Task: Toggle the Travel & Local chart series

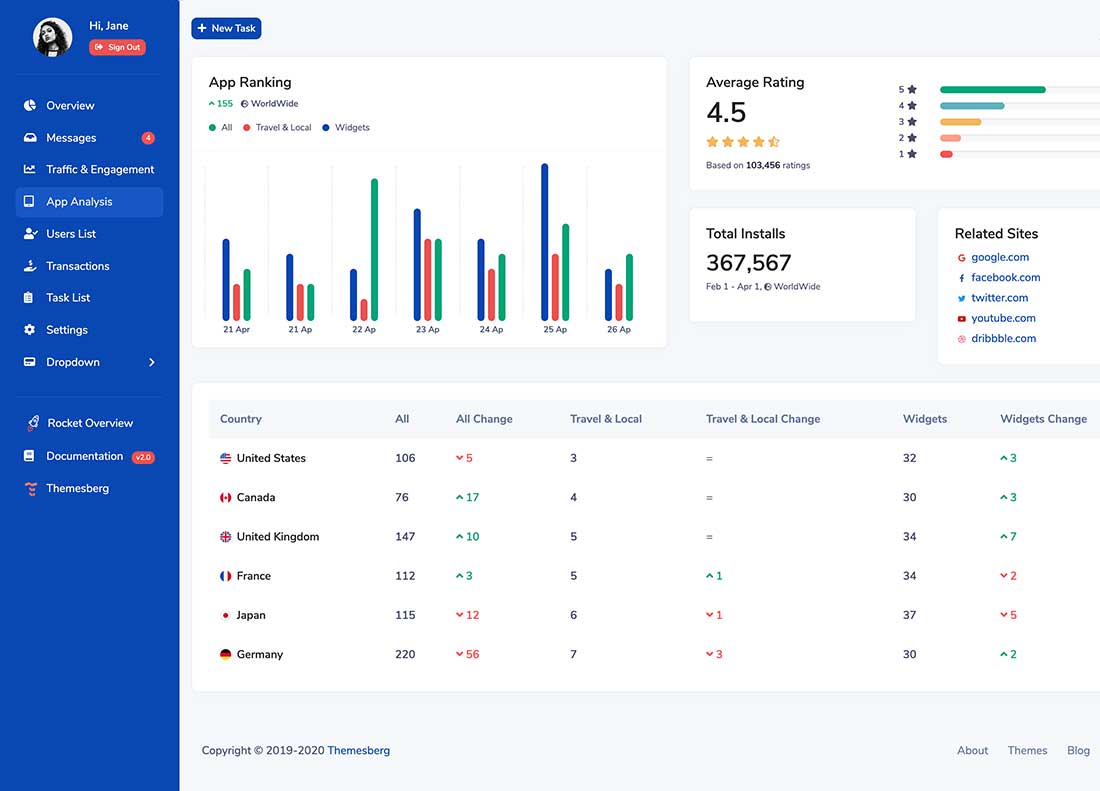Action: 277,127
